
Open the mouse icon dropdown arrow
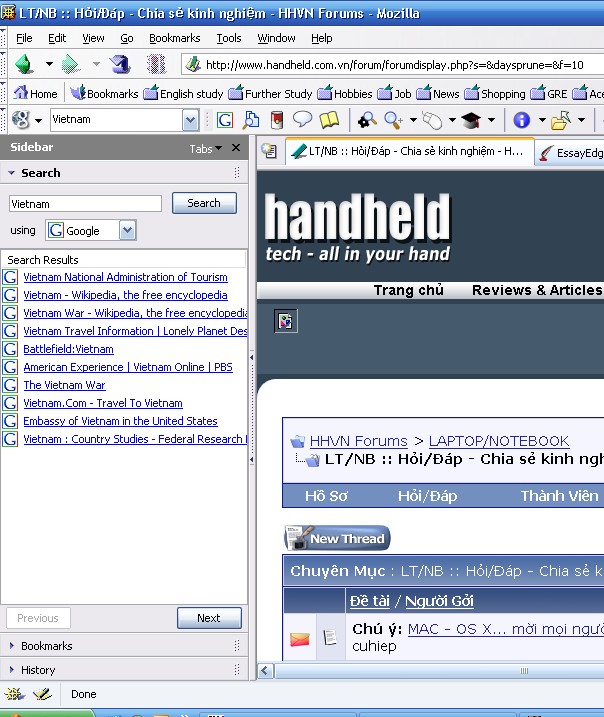coord(452,120)
